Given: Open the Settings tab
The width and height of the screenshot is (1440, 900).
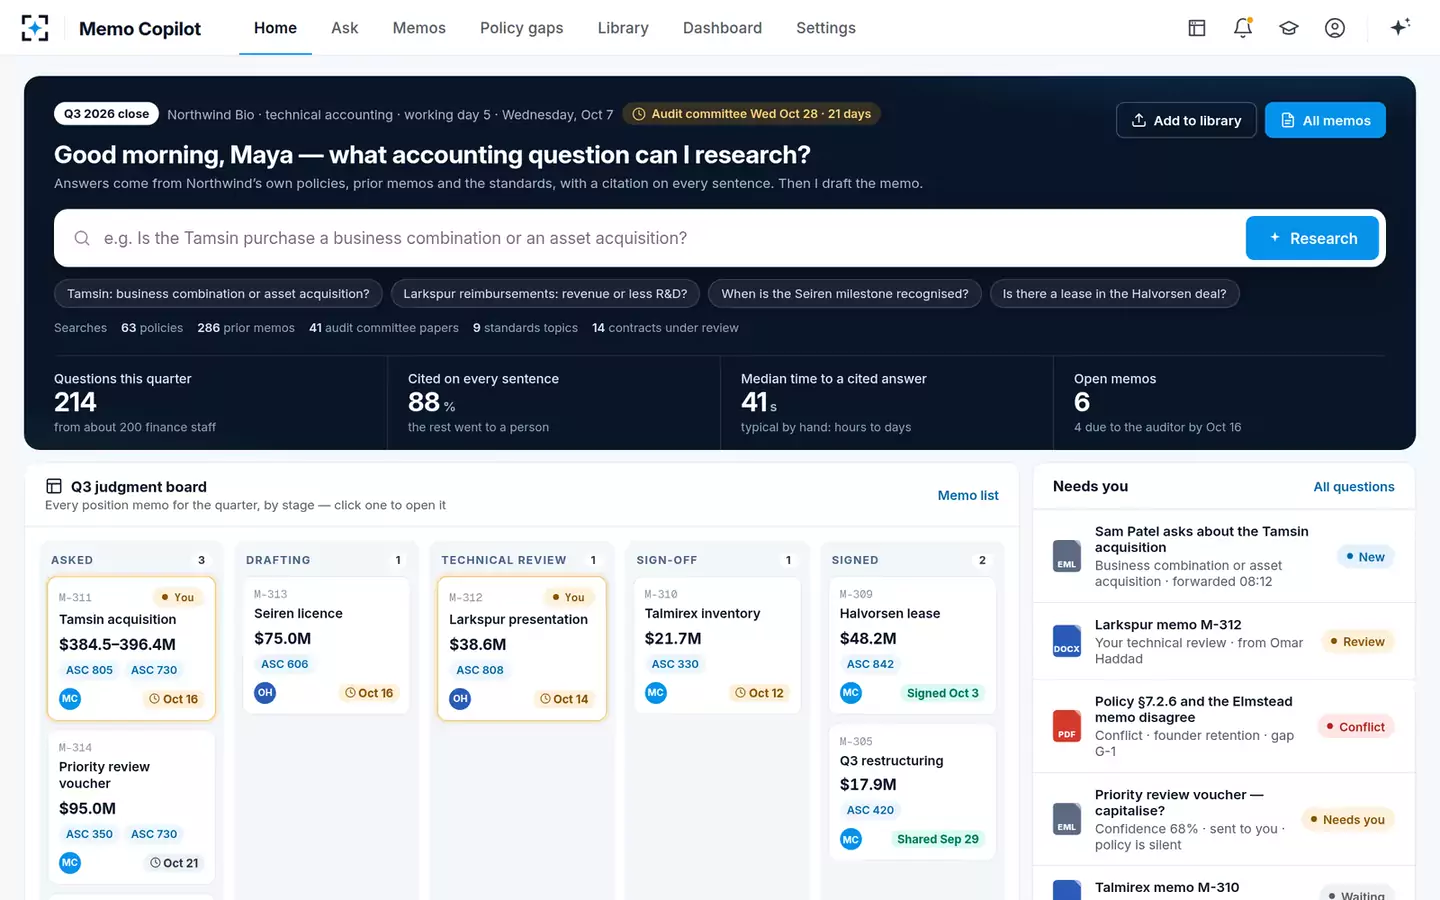Looking at the screenshot, I should pyautogui.click(x=826, y=28).
